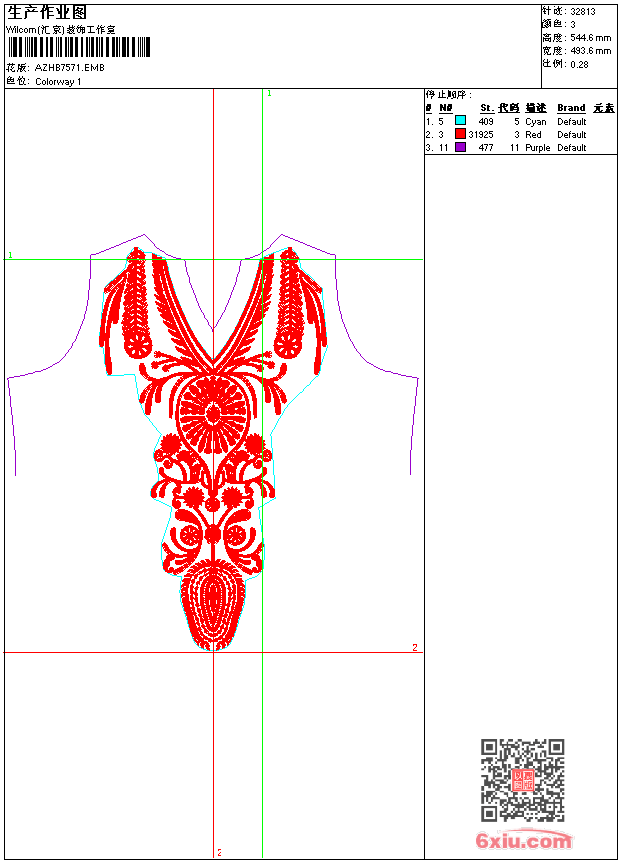This screenshot has height=860, width=620.
Task: Click the QR code image
Action: 522,780
